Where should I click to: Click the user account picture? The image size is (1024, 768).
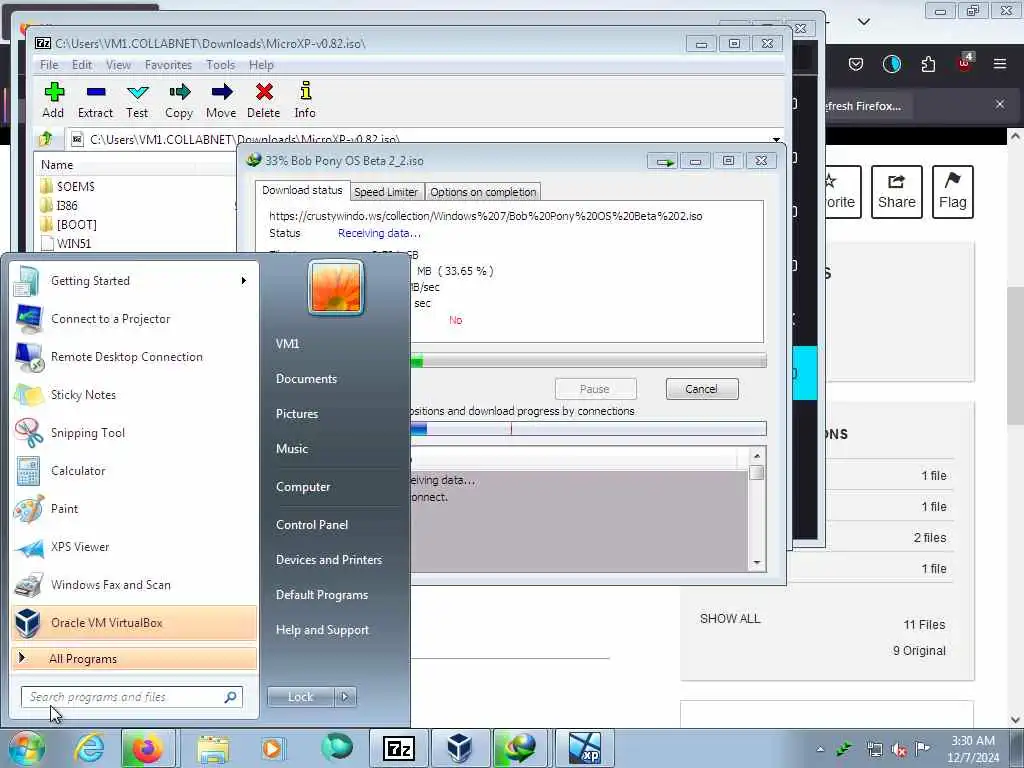336,287
